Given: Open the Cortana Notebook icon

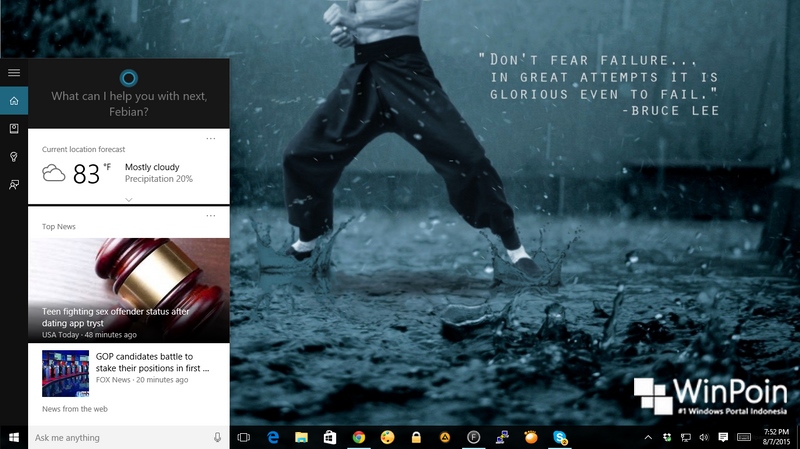Looking at the screenshot, I should click(14, 129).
